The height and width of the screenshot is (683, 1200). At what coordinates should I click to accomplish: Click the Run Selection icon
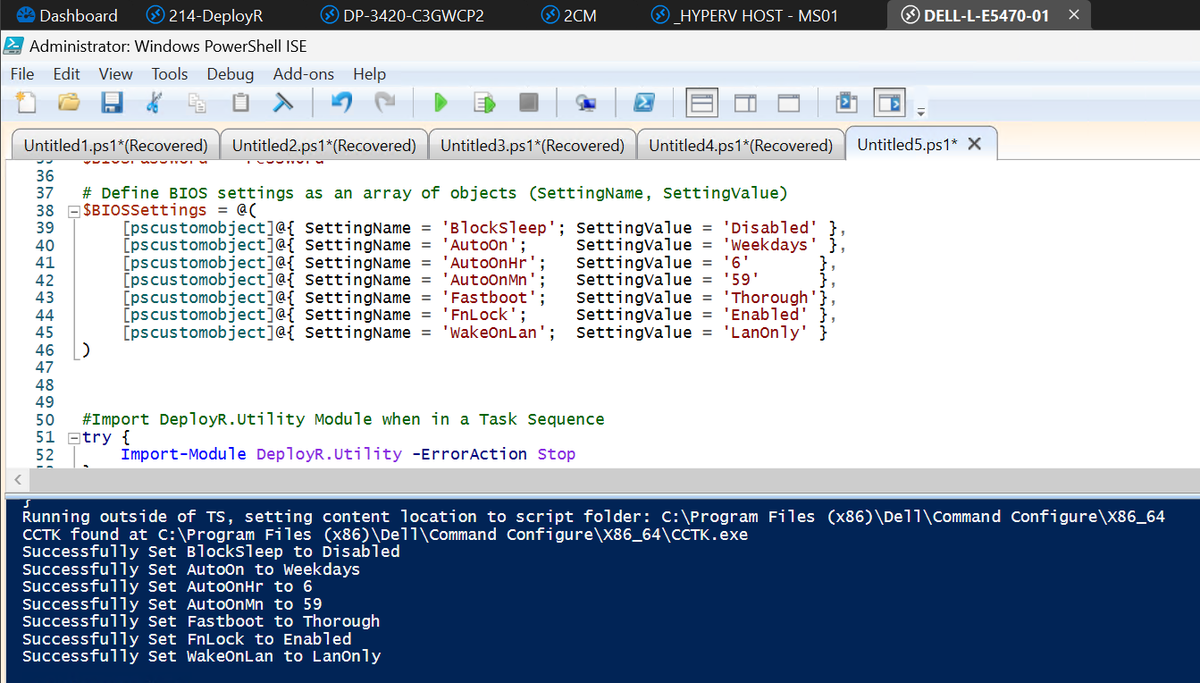[485, 102]
